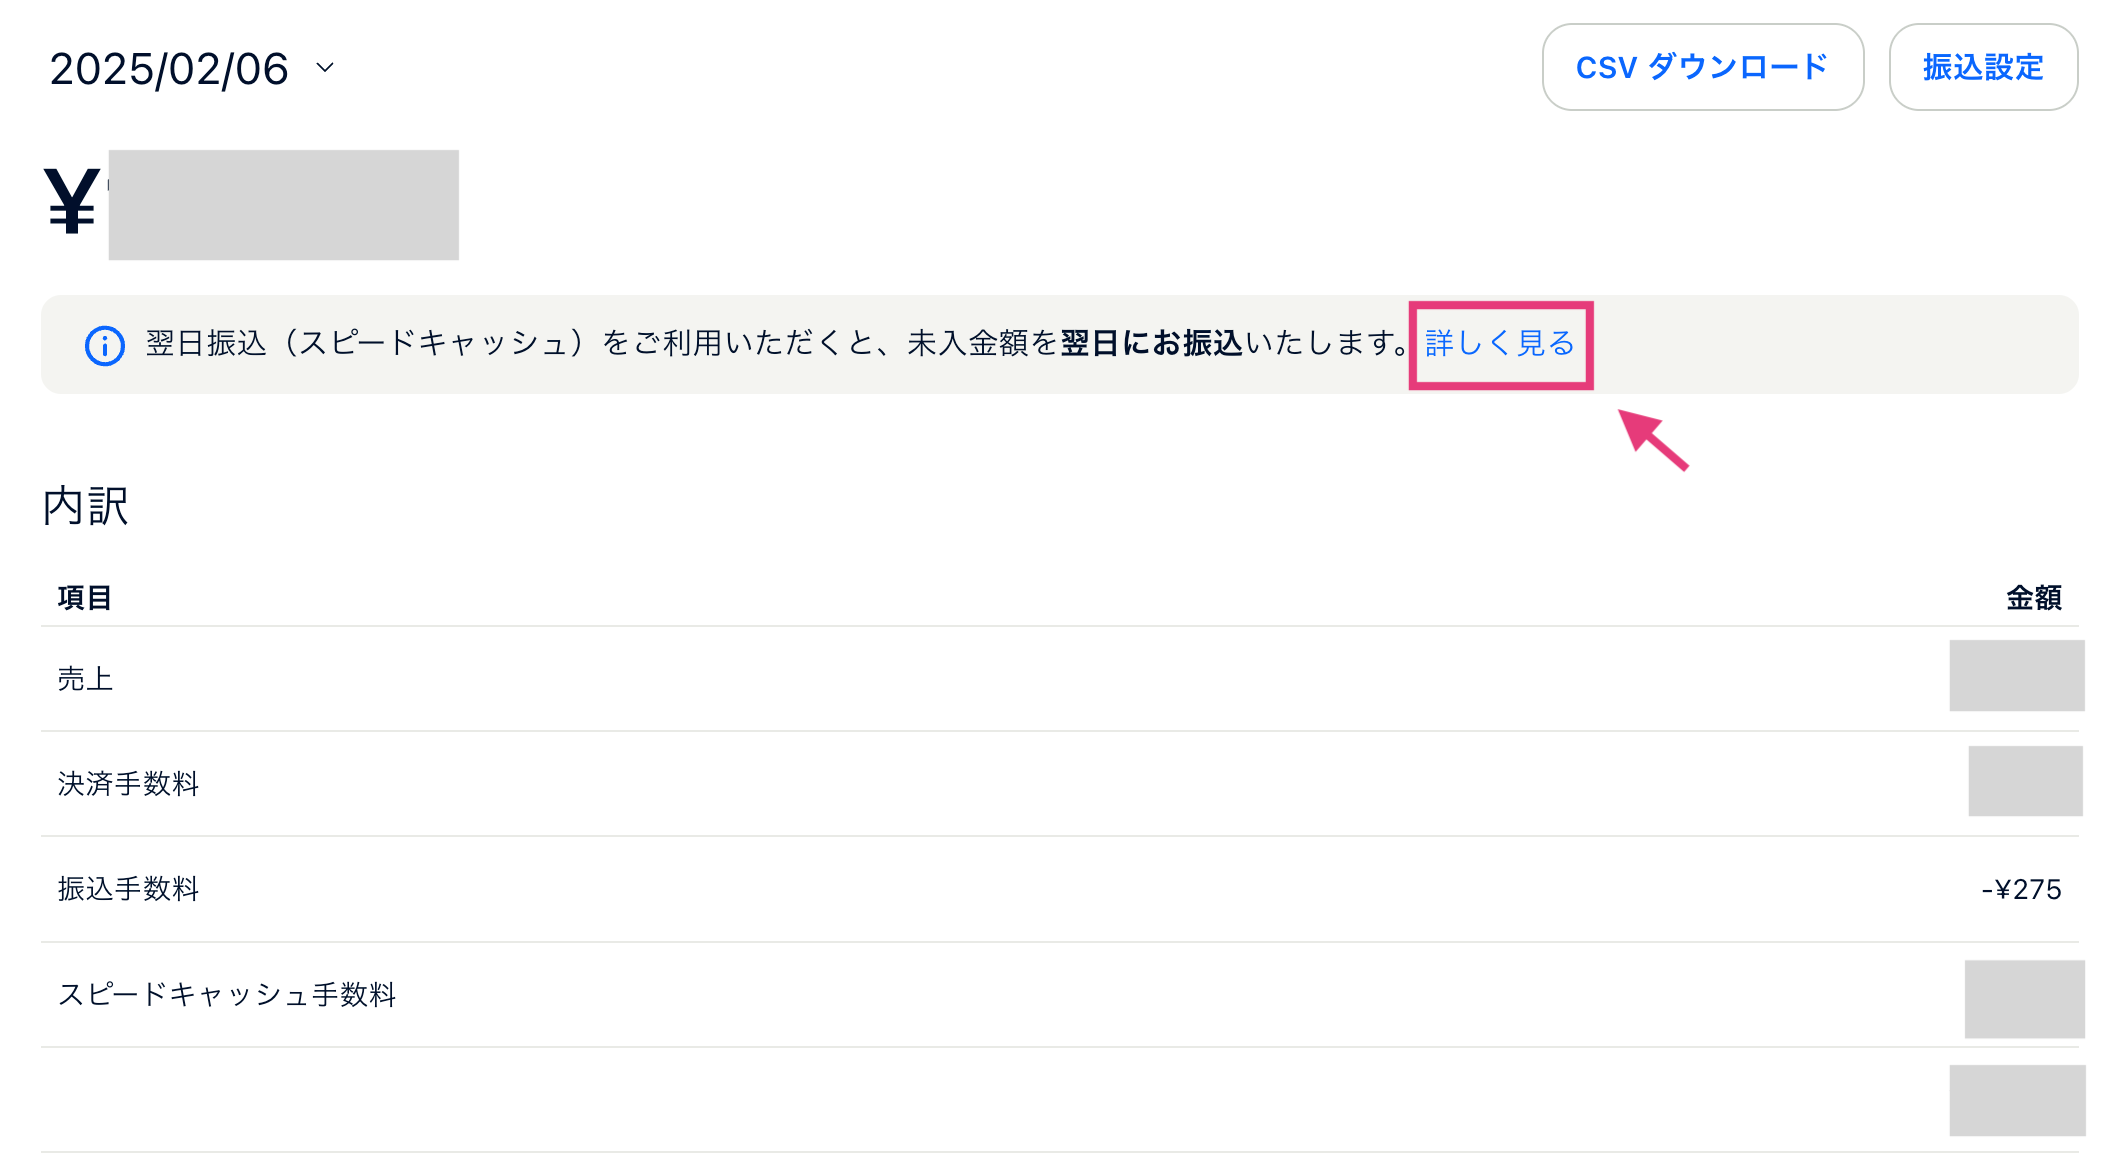The image size is (2126, 1169).
Task: Select the 2025/02/06 date text
Action: pos(169,69)
